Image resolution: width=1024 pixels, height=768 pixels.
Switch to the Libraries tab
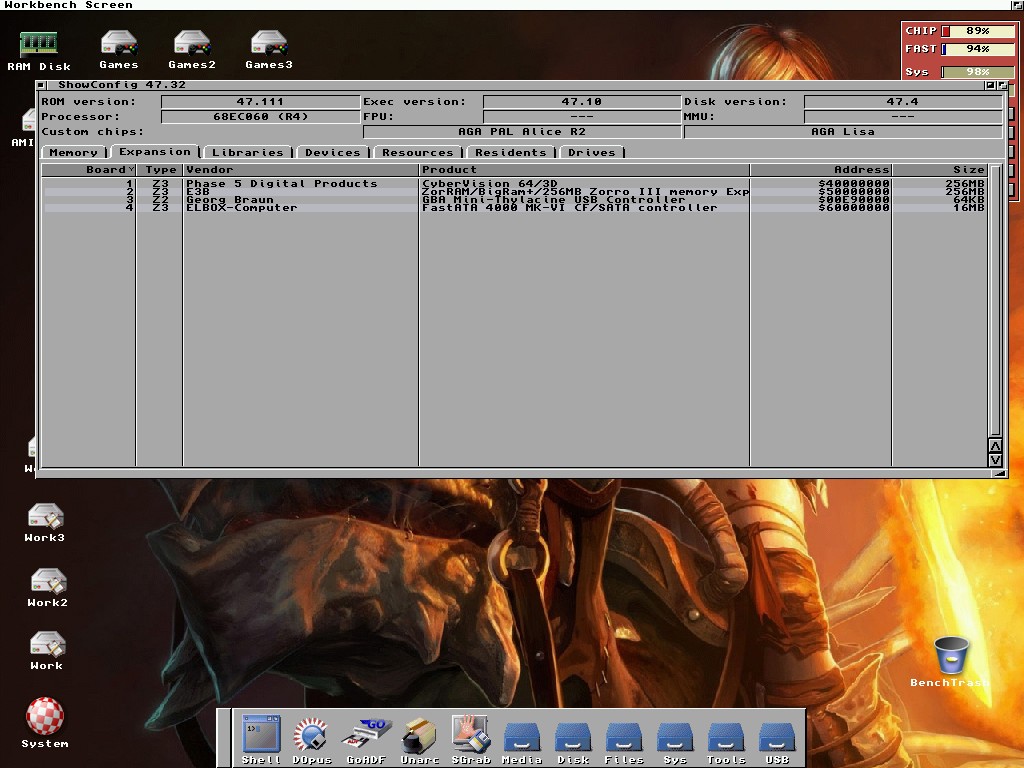coord(248,152)
